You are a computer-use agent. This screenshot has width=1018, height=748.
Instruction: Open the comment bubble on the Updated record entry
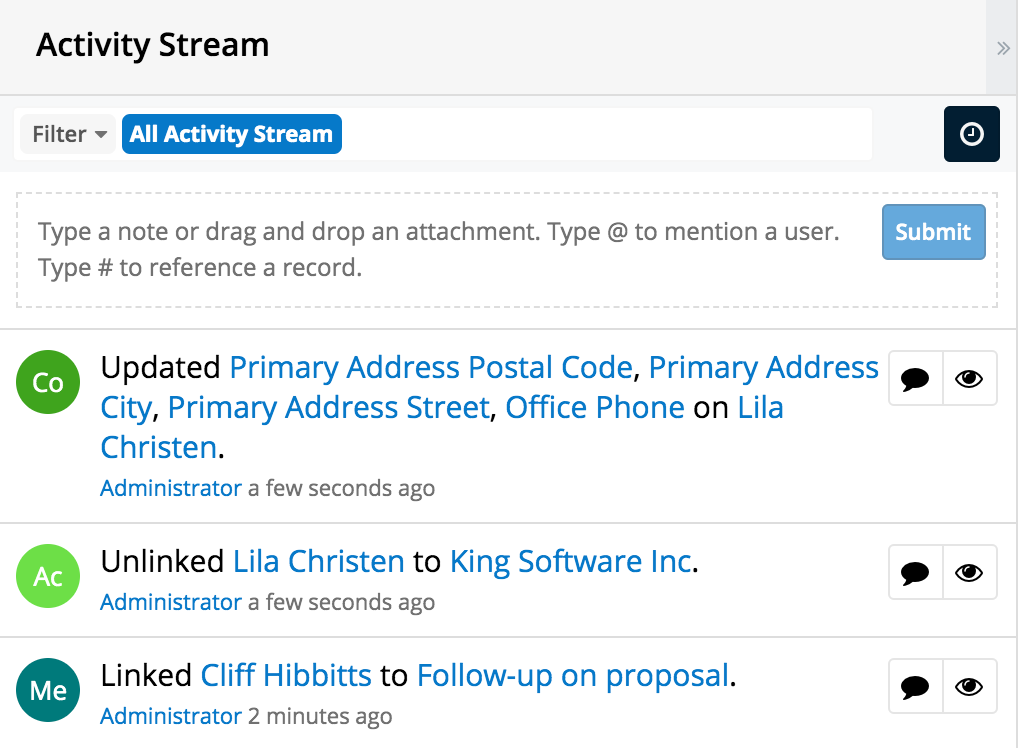click(x=915, y=378)
